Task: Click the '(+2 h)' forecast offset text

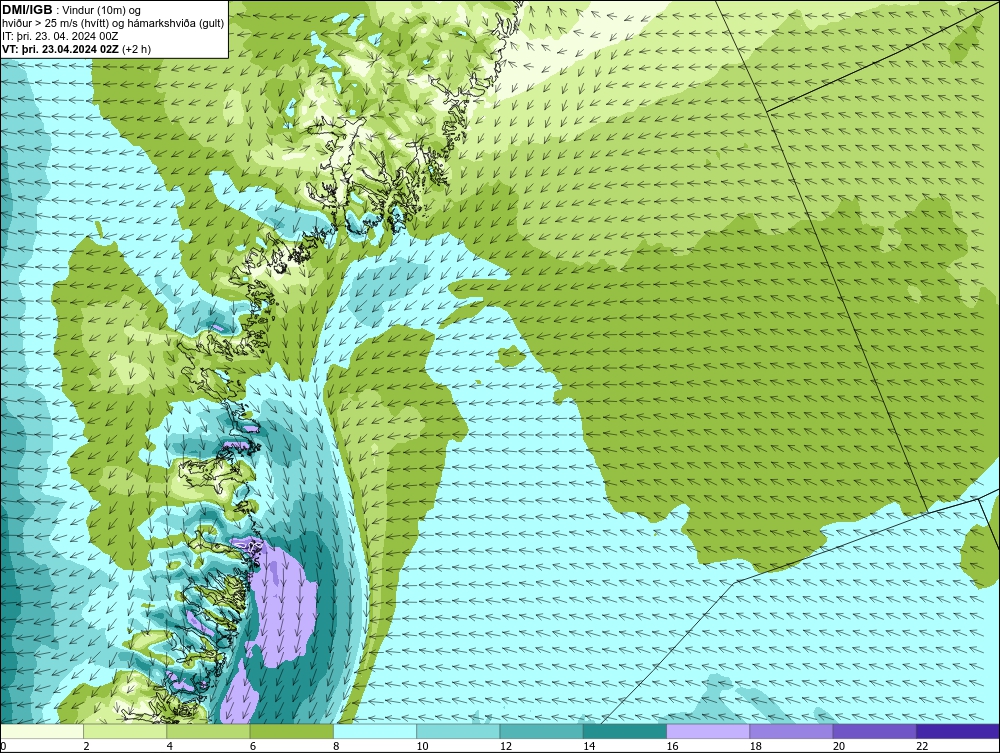Action: tap(136, 49)
